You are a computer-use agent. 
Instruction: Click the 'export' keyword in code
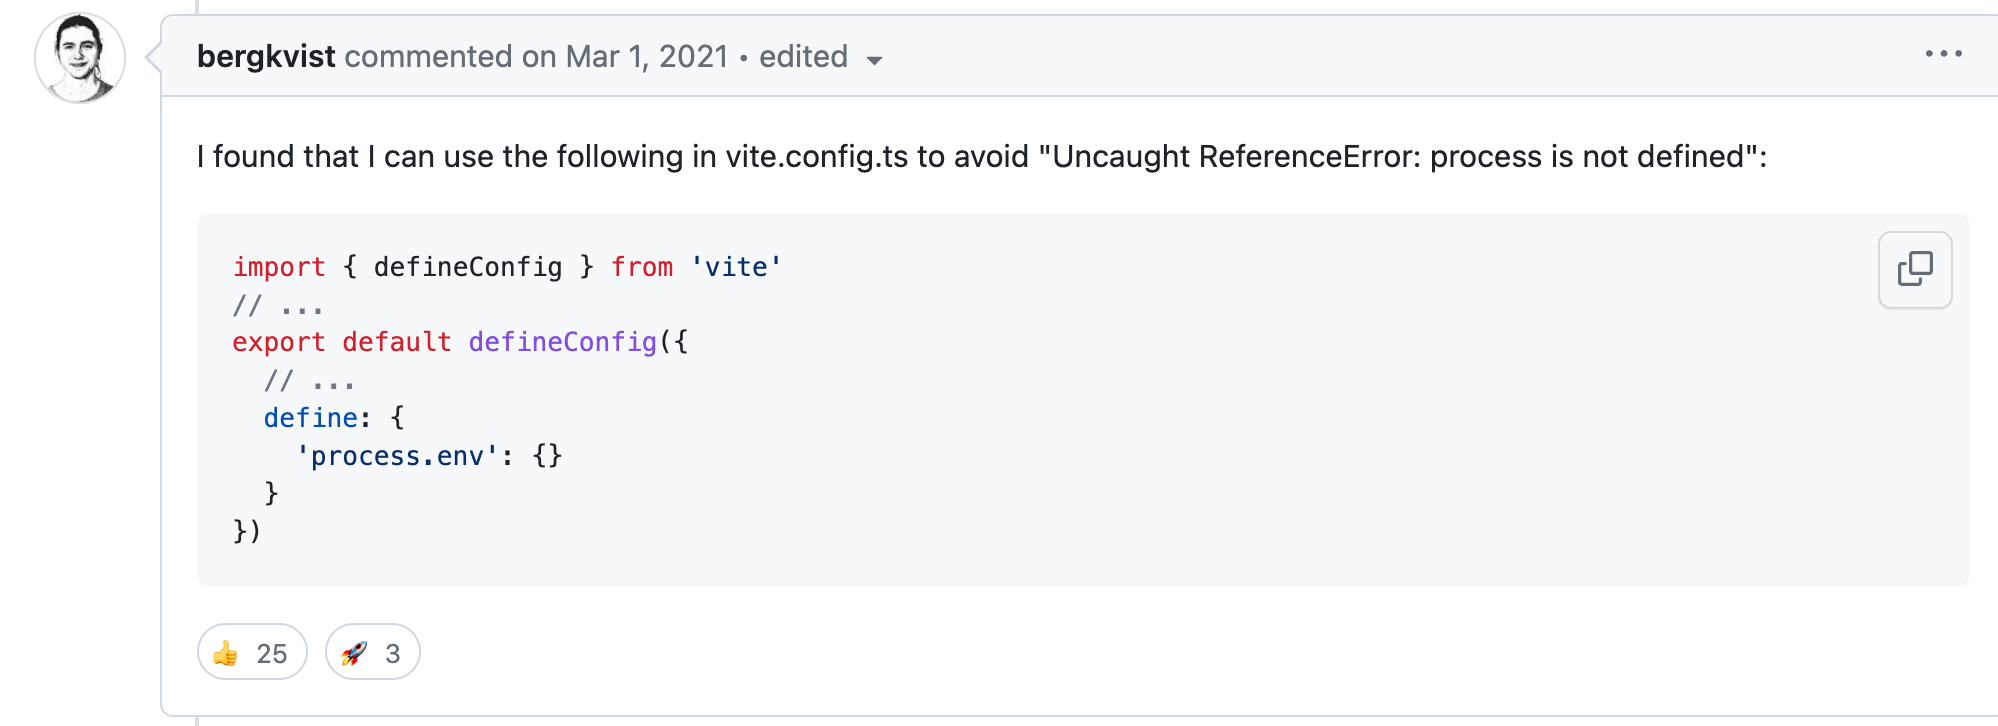(279, 342)
